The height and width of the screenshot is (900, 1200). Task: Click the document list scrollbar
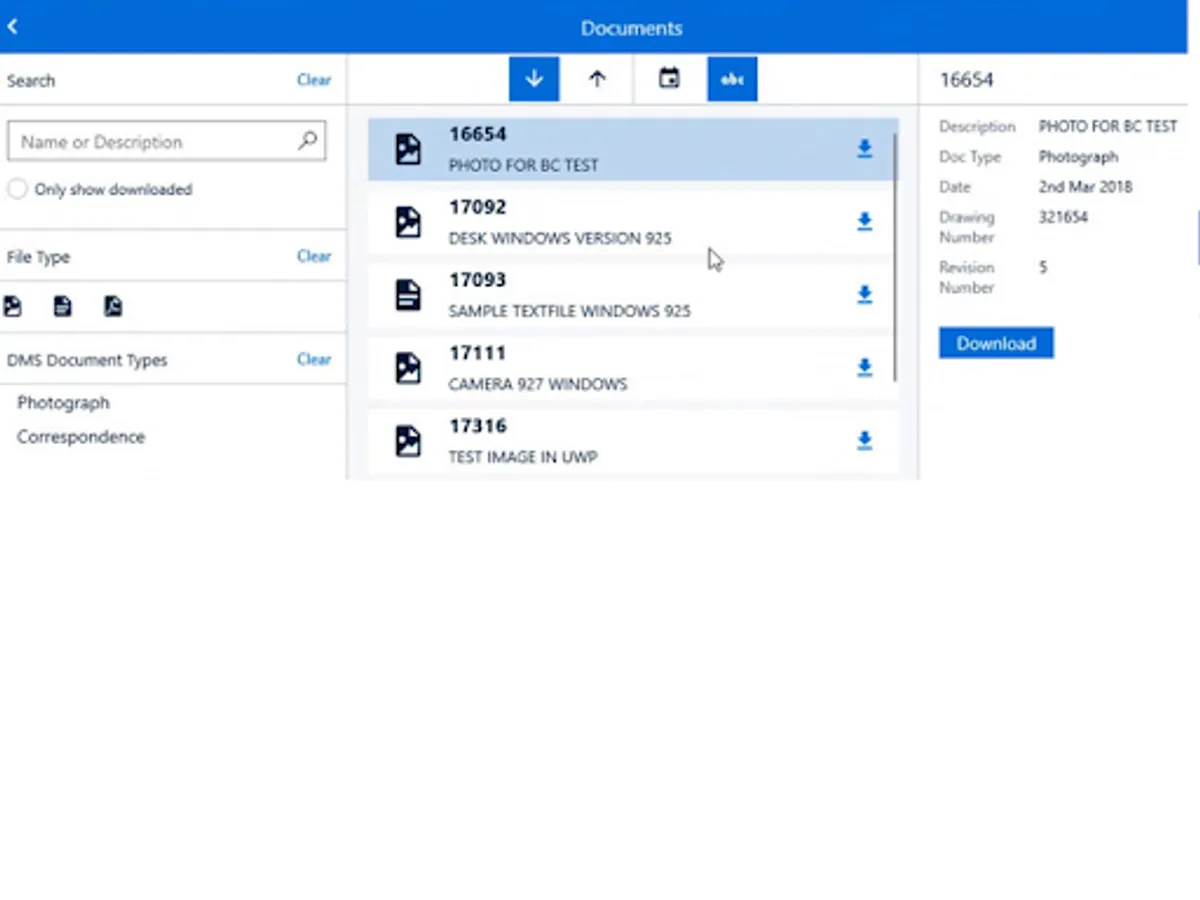895,255
